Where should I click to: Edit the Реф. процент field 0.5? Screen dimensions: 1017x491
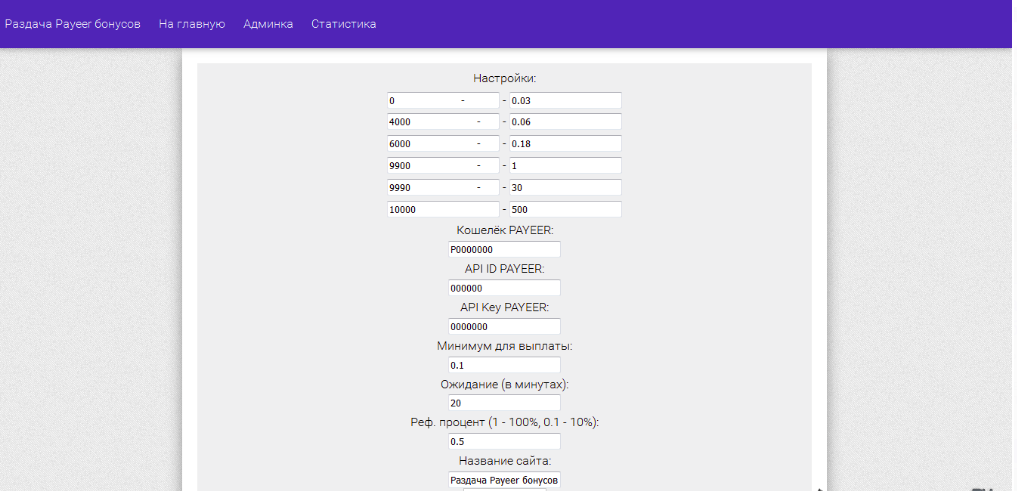click(505, 442)
